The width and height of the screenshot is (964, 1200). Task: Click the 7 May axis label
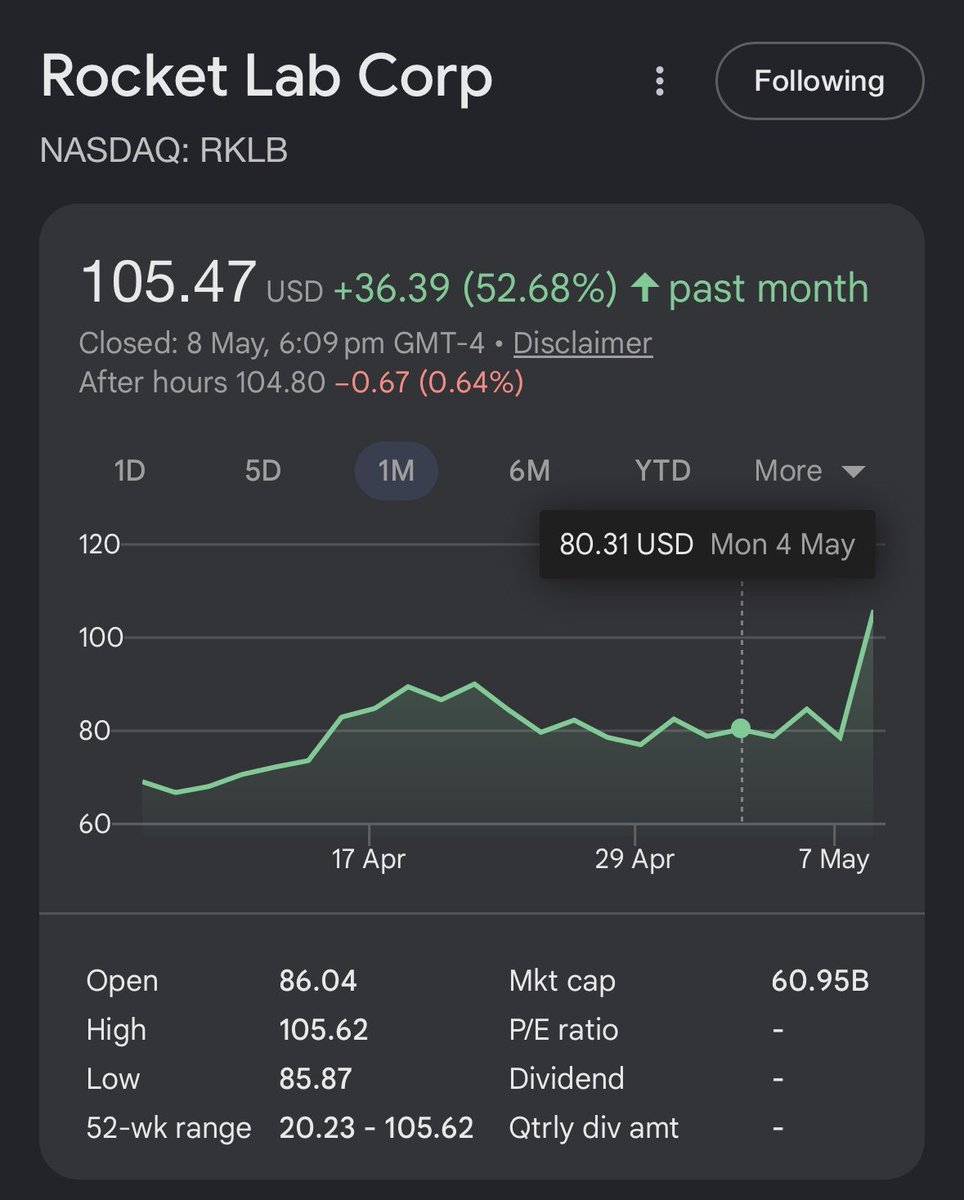coord(834,859)
